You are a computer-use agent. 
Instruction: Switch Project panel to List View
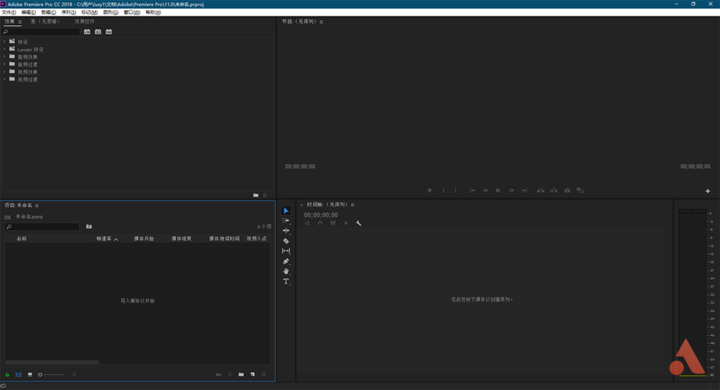pyautogui.click(x=18, y=374)
